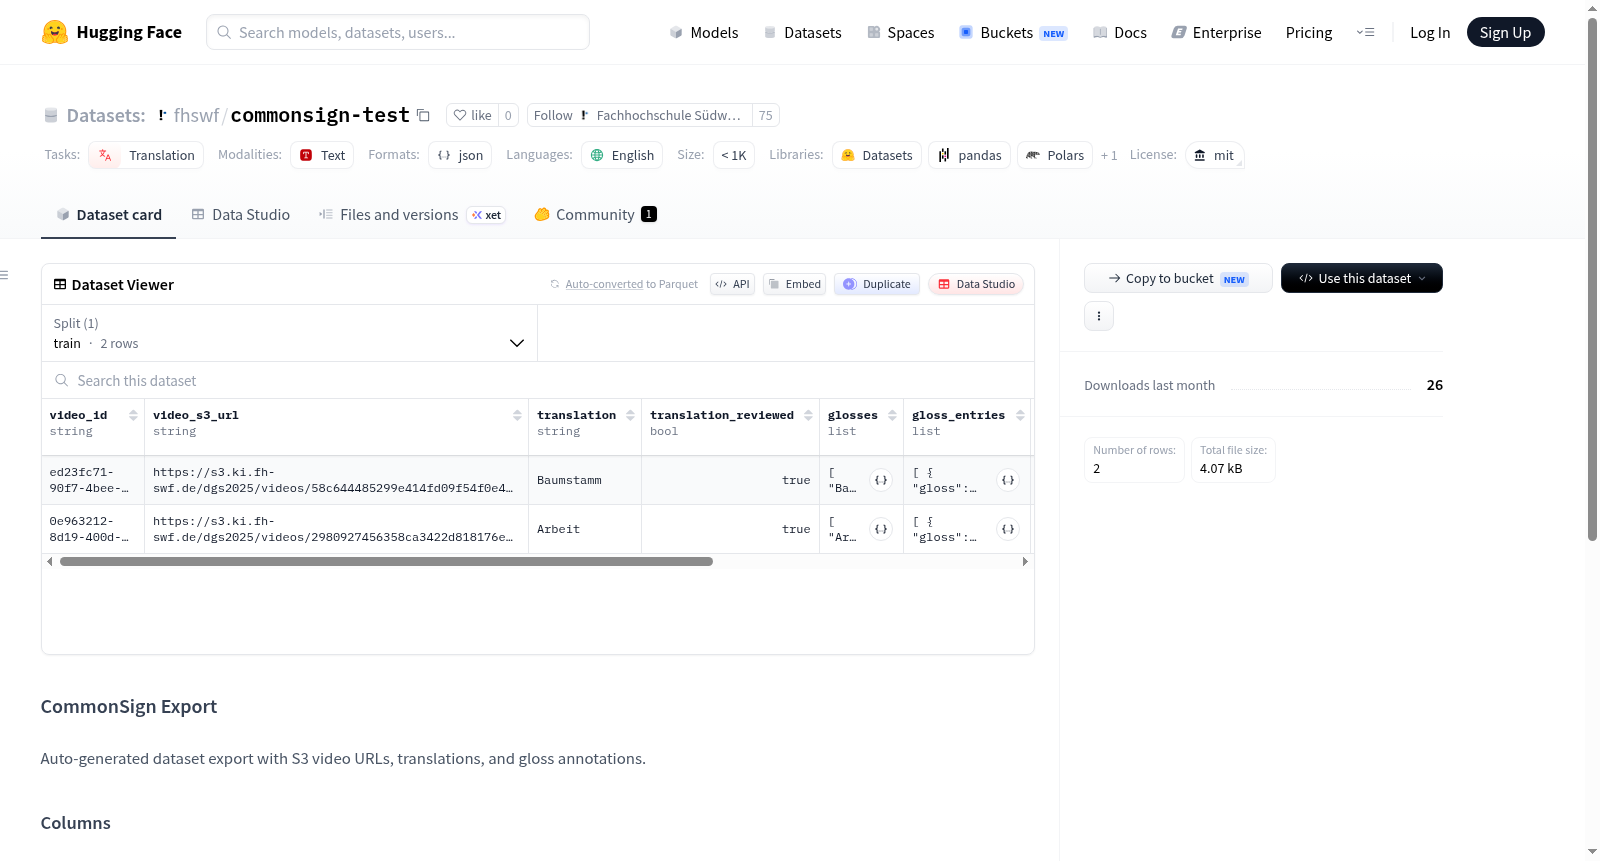Open the Community tab
Screen dimensions: 1600x861
click(x=596, y=215)
